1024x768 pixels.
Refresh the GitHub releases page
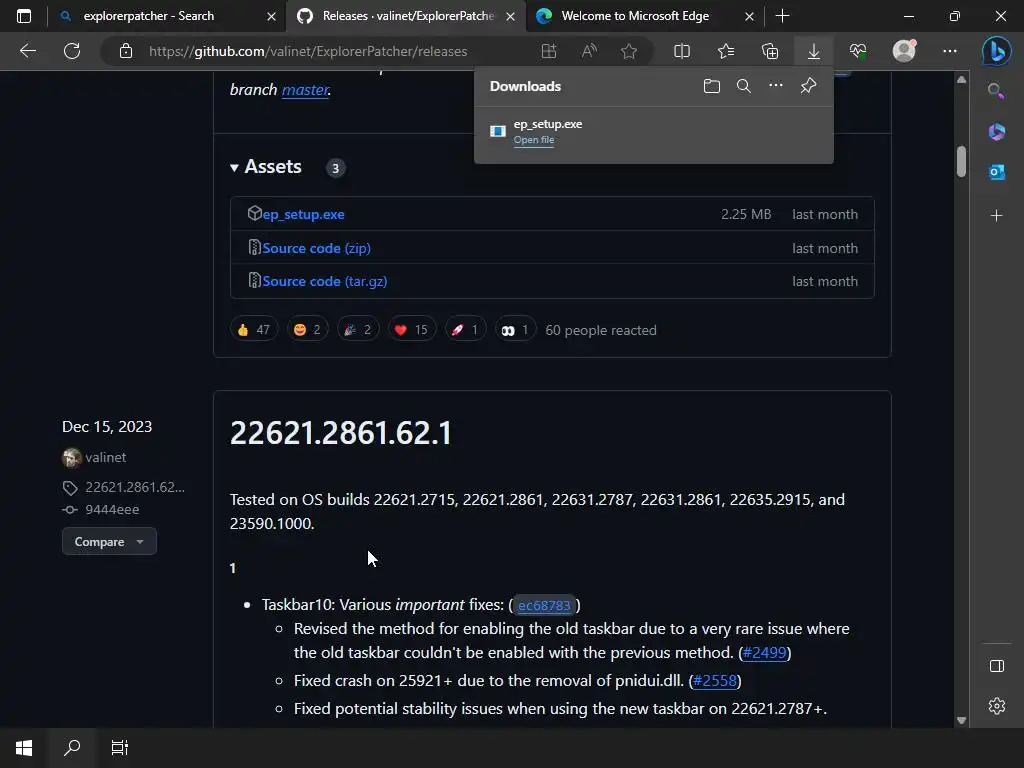[x=72, y=51]
